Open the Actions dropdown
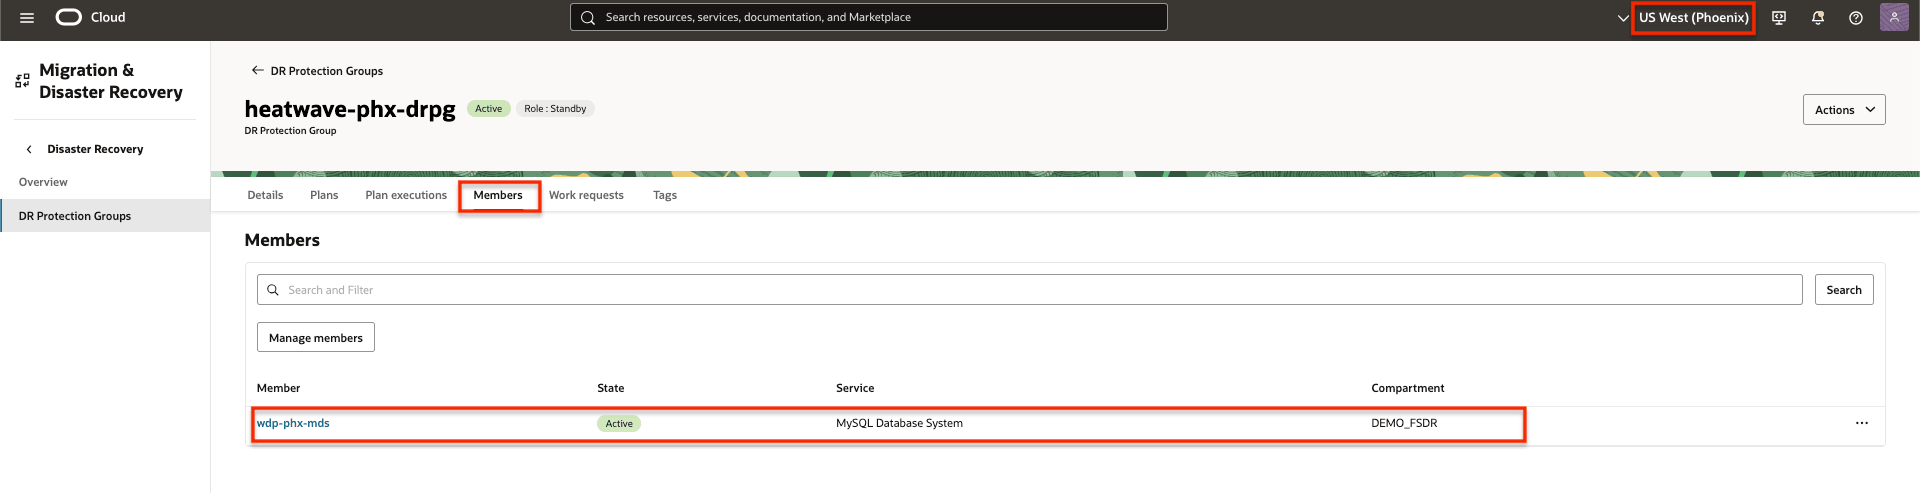This screenshot has height=493, width=1920. [x=1844, y=110]
